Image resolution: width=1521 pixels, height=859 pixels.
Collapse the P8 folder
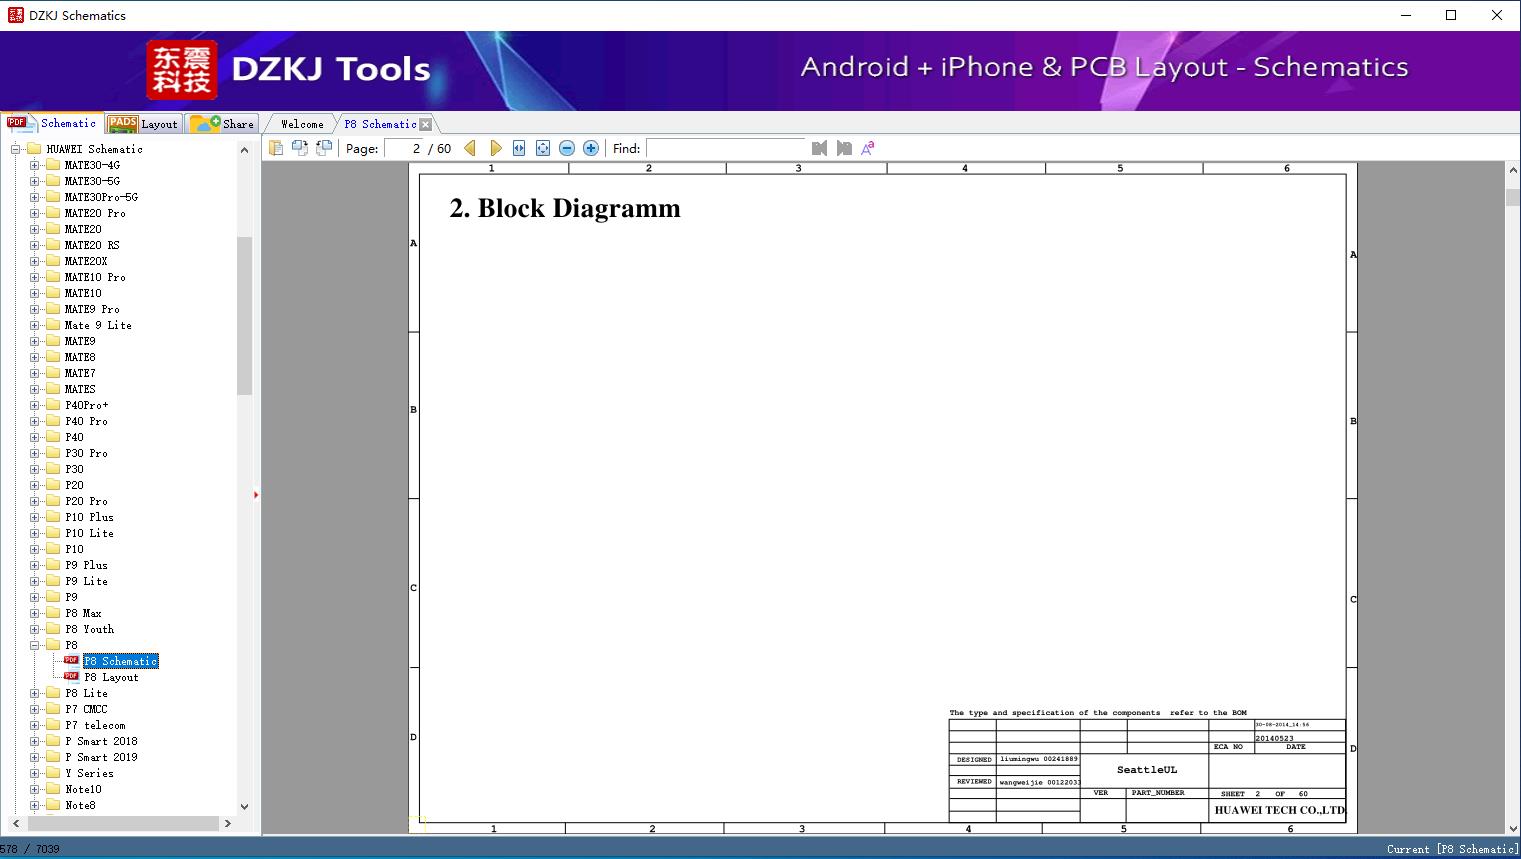[x=35, y=645]
